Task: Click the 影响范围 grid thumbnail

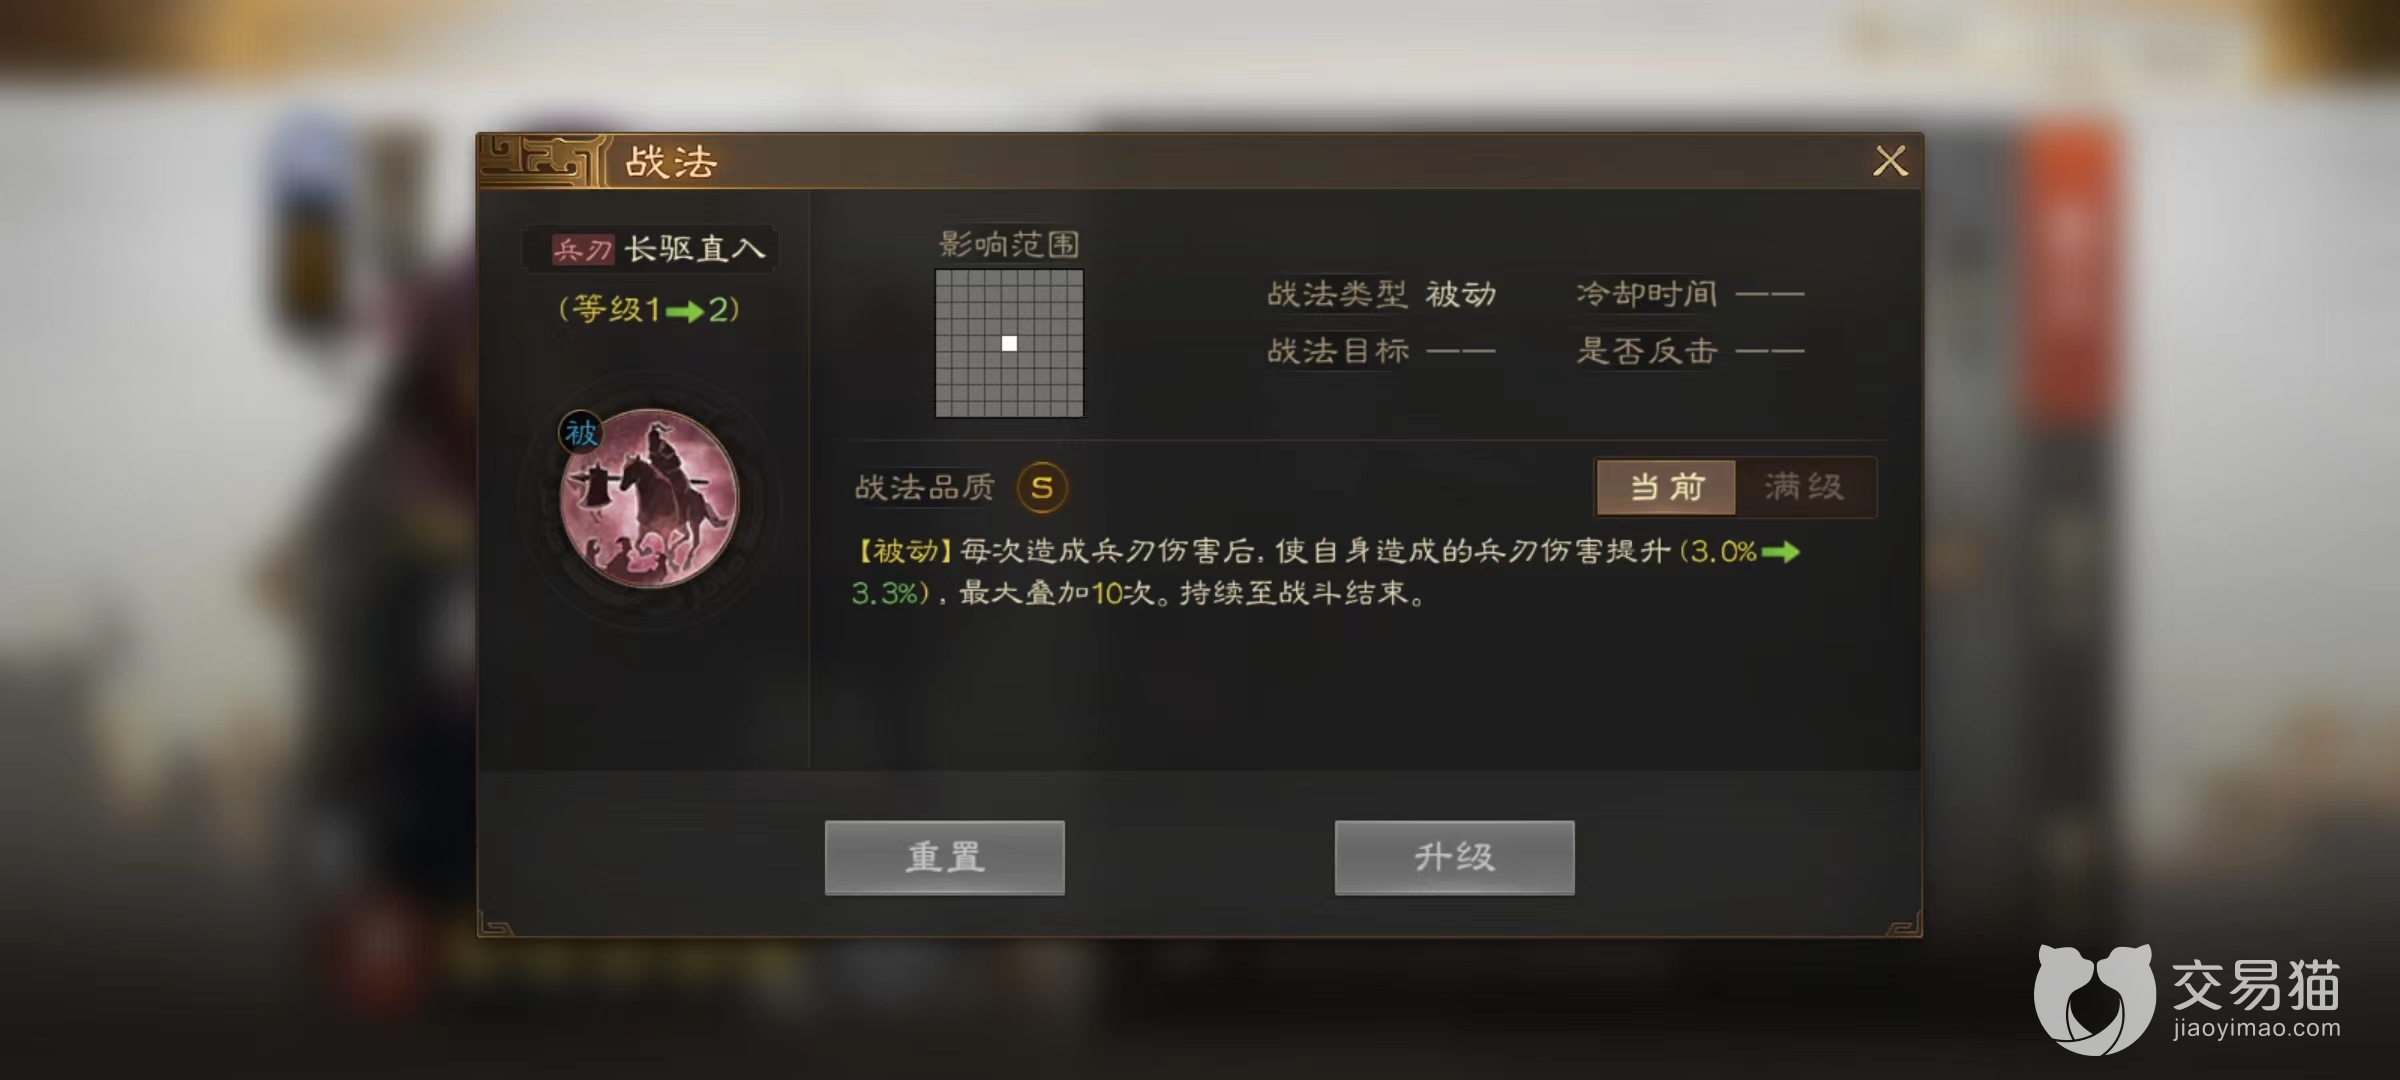Action: (1009, 343)
